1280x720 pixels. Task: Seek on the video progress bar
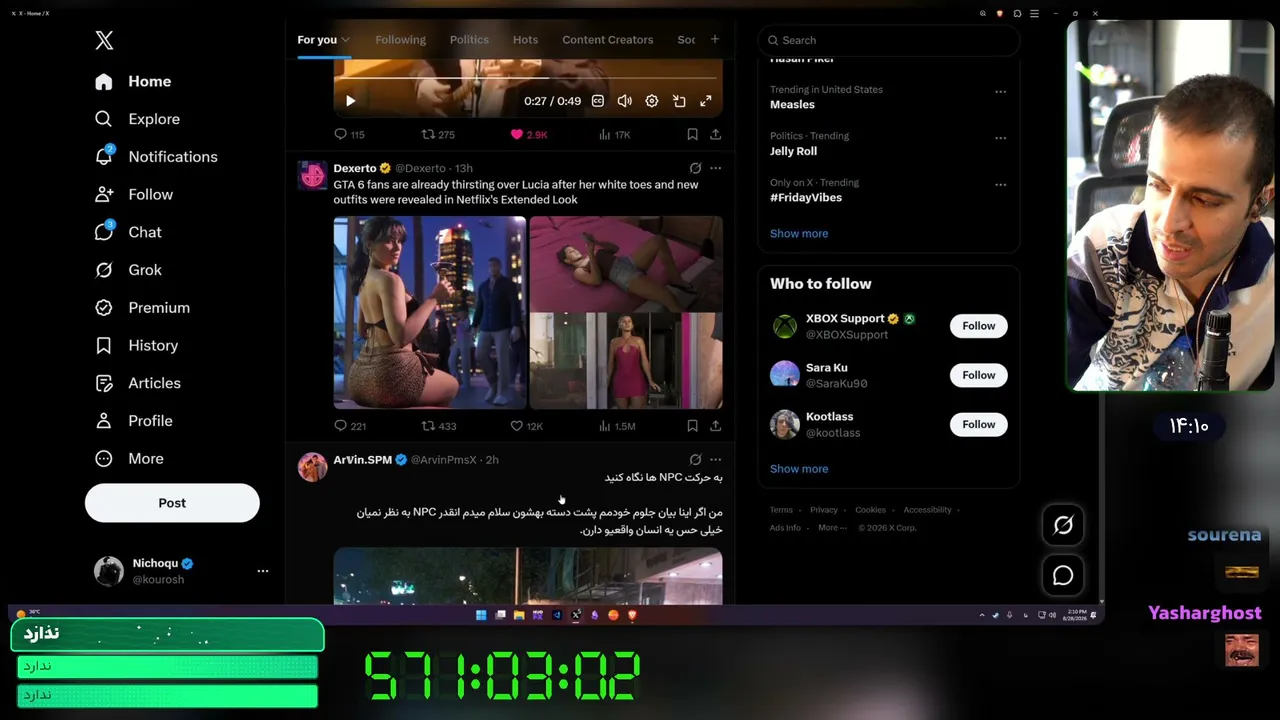point(528,78)
